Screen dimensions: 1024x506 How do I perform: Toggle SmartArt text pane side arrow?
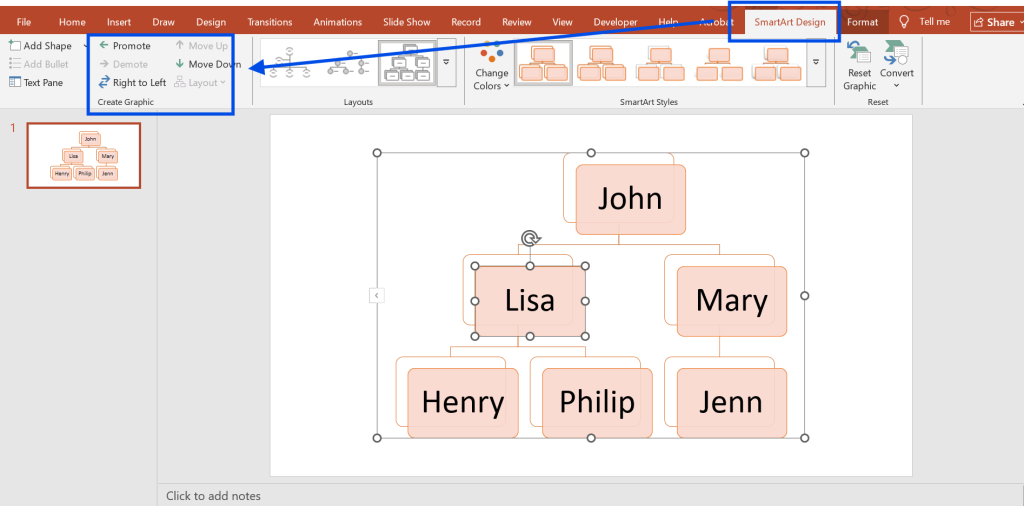coord(377,295)
